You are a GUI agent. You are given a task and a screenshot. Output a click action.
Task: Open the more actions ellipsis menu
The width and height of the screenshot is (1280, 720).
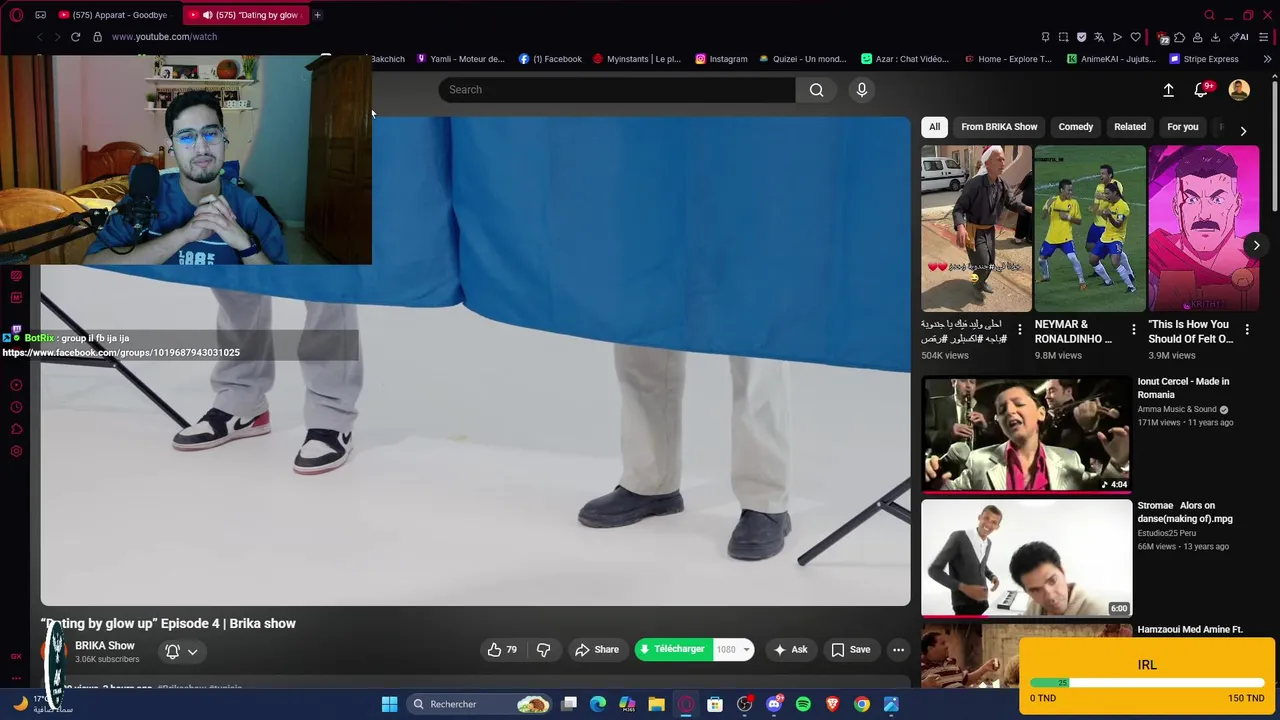[x=898, y=650]
